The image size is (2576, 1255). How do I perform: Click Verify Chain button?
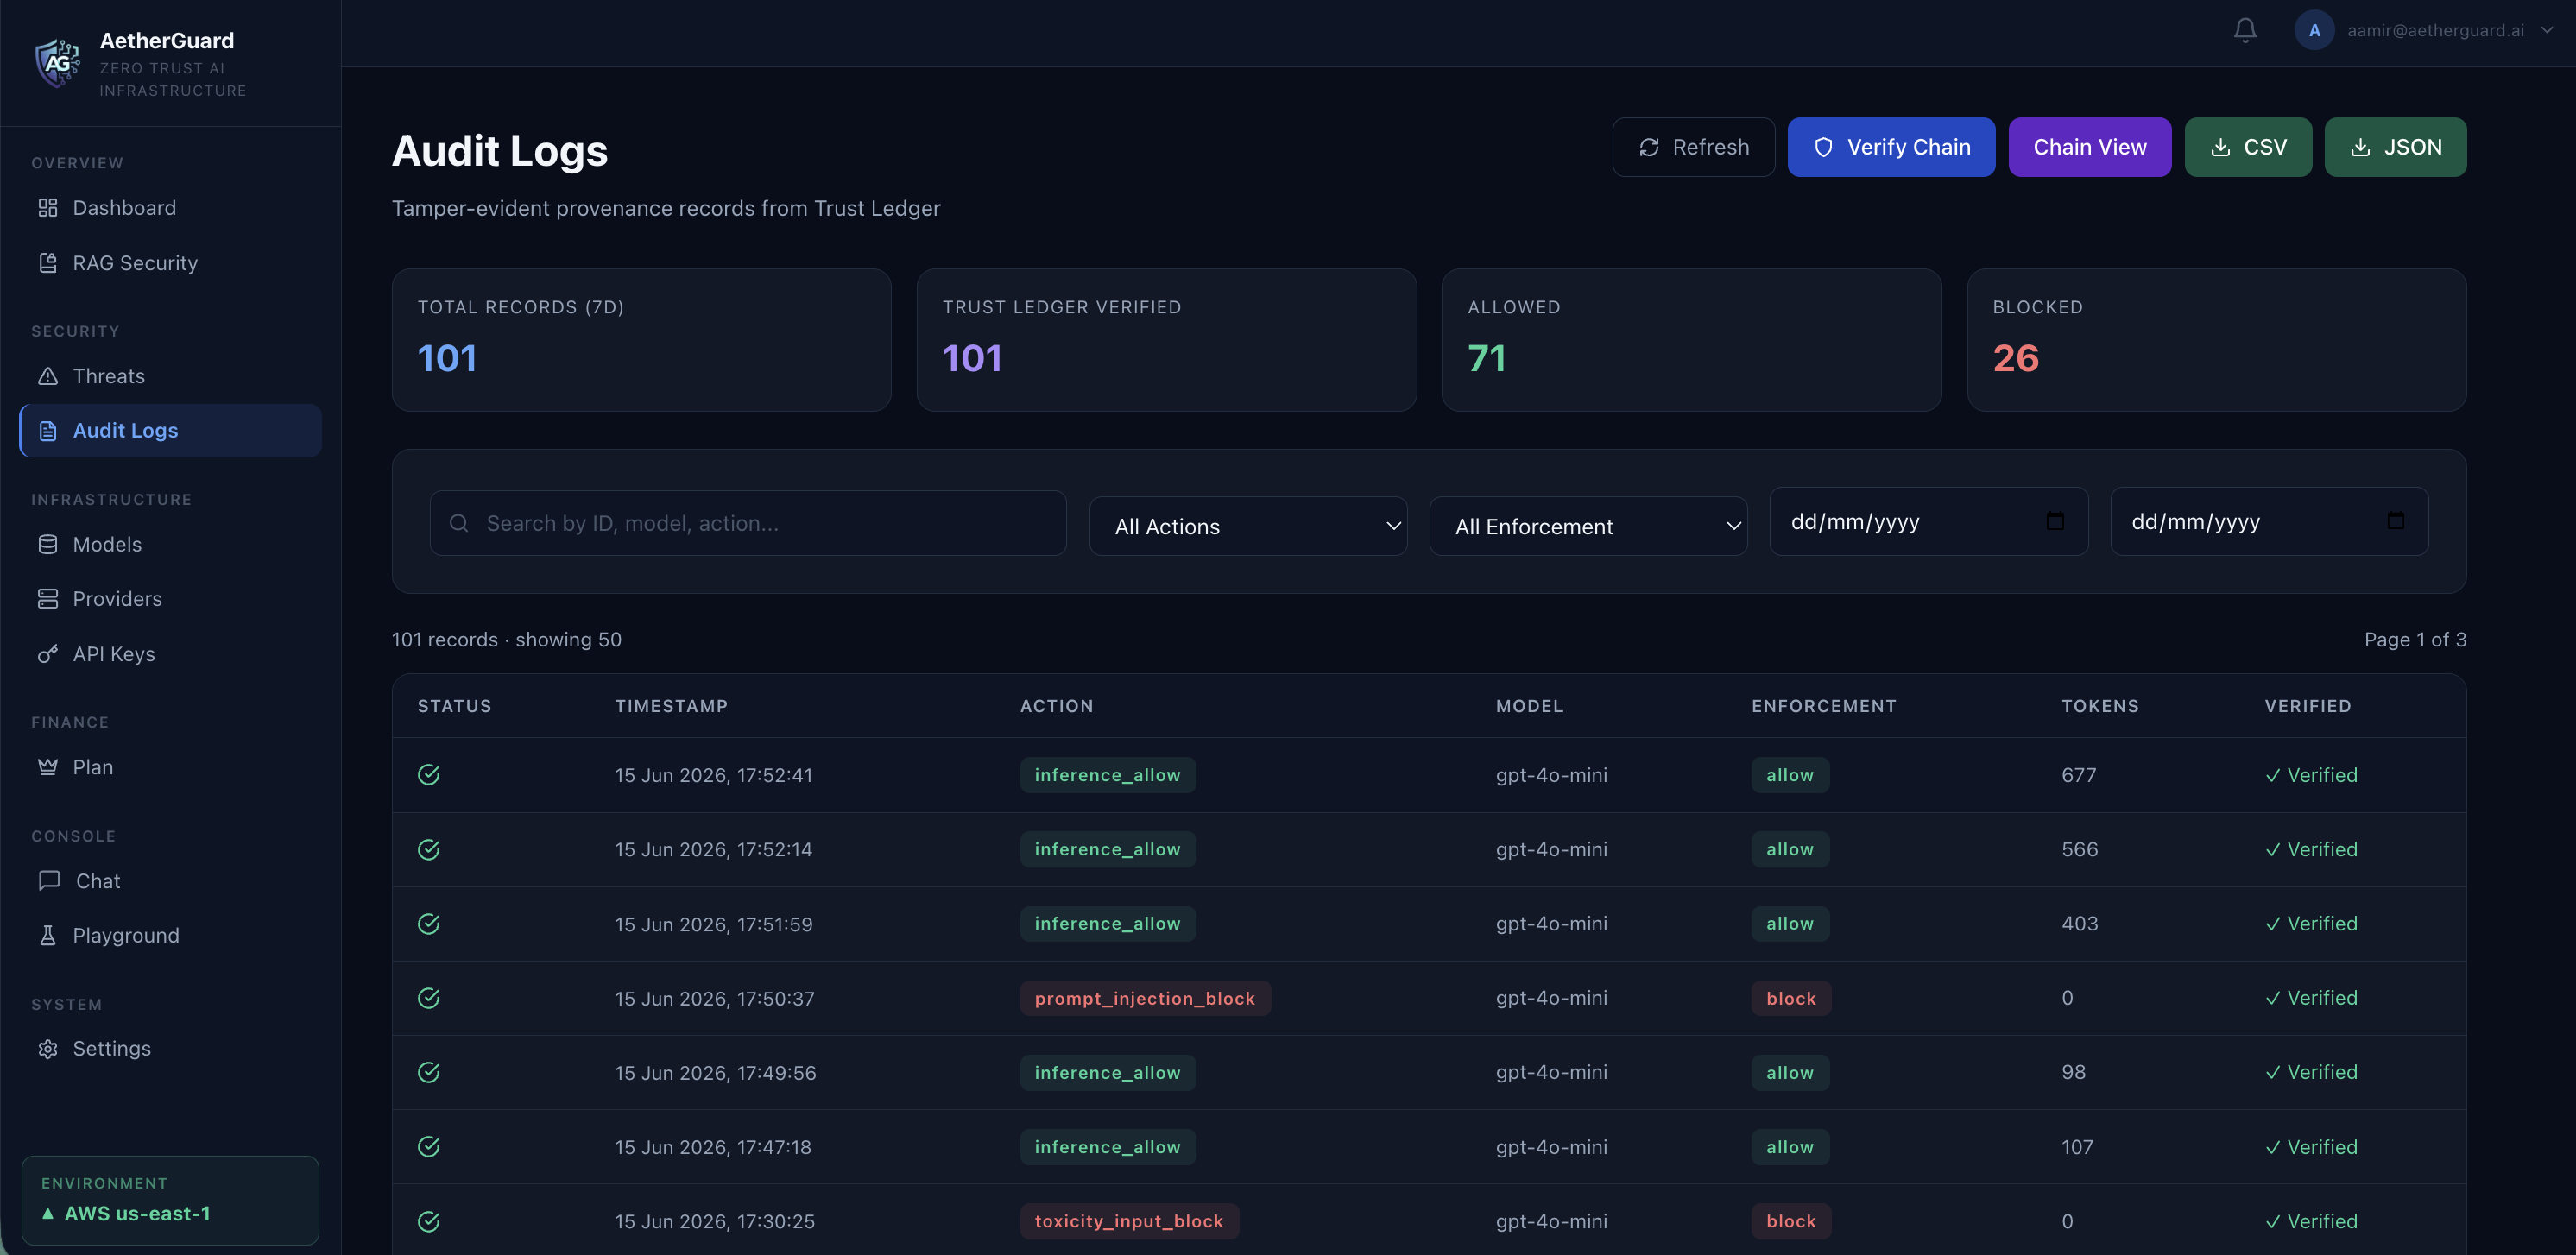[x=1891, y=147]
